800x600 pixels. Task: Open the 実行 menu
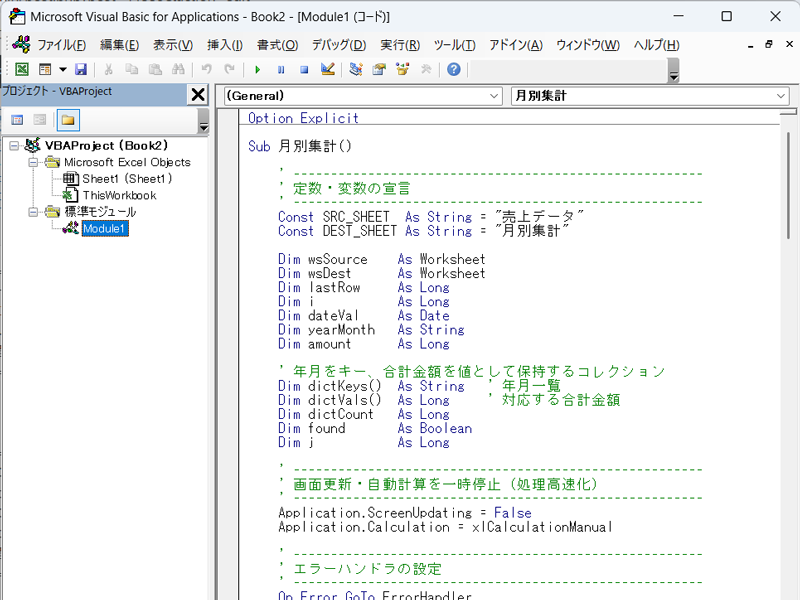pyautogui.click(x=398, y=45)
